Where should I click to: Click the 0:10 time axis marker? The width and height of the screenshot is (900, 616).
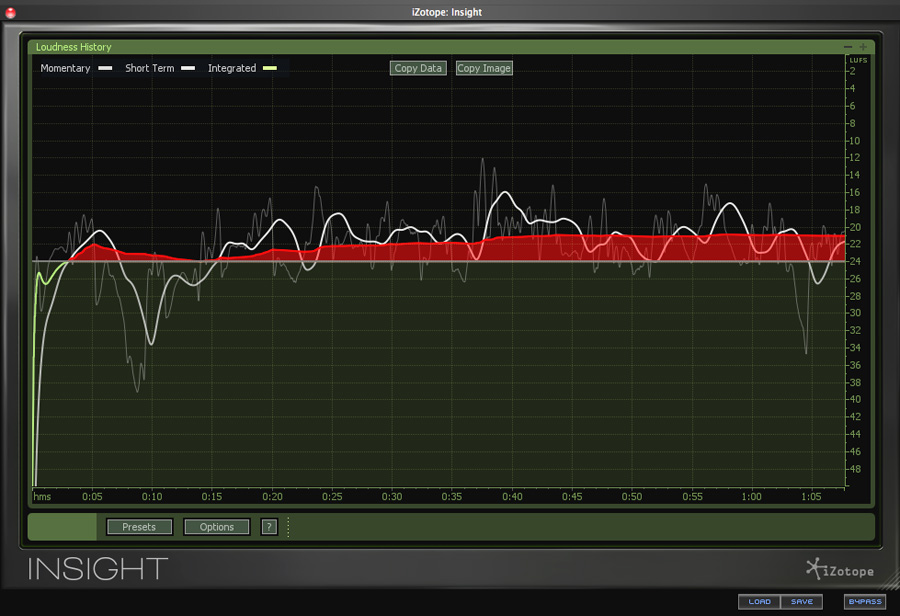(152, 497)
